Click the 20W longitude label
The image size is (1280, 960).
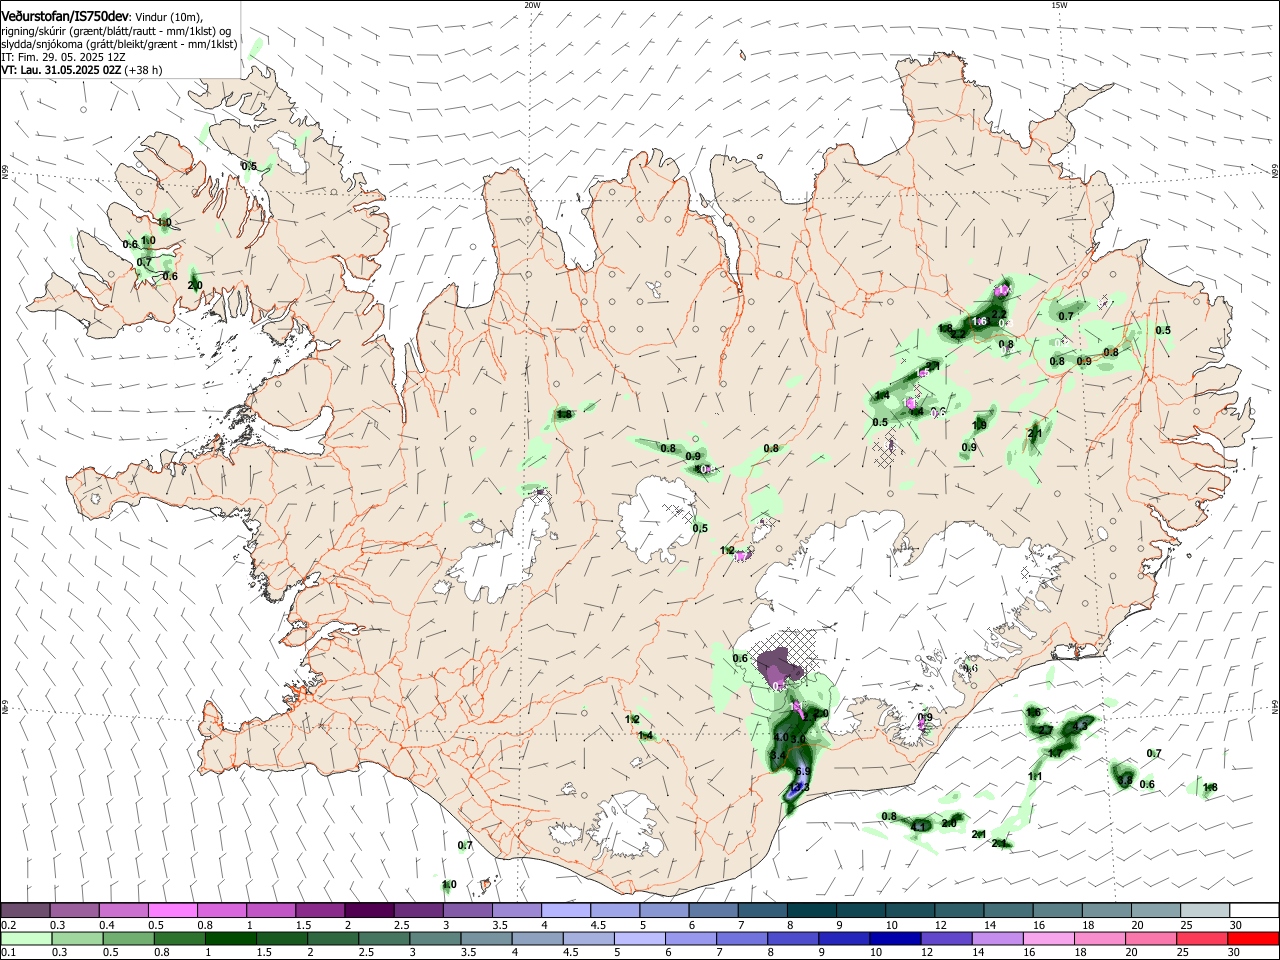click(532, 5)
